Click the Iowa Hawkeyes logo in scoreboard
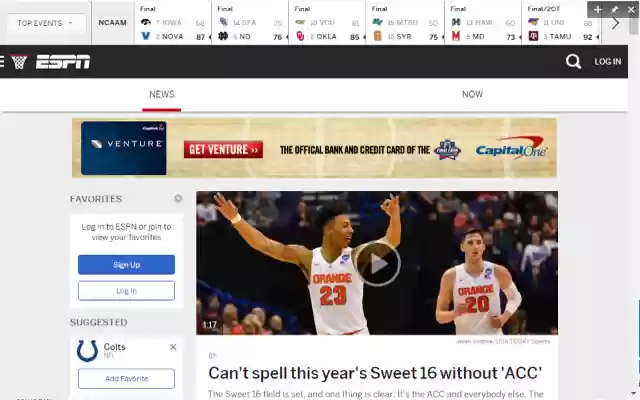 (146, 22)
